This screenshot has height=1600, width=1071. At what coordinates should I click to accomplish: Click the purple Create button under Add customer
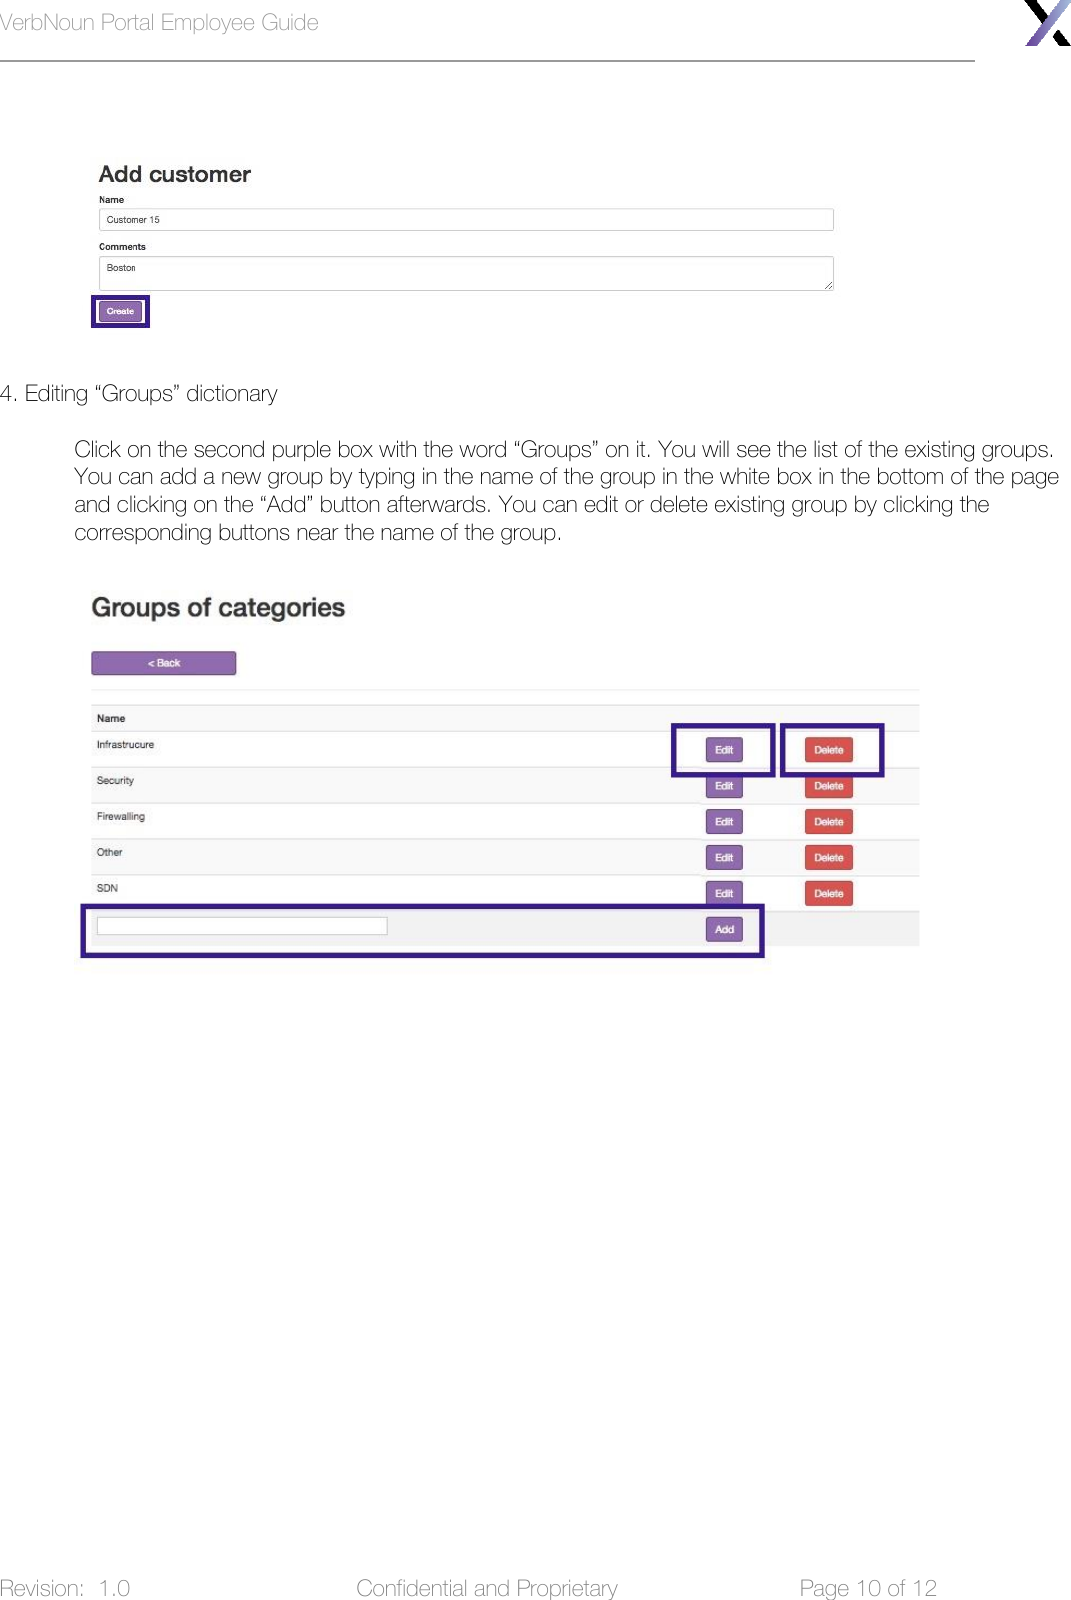pos(119,311)
